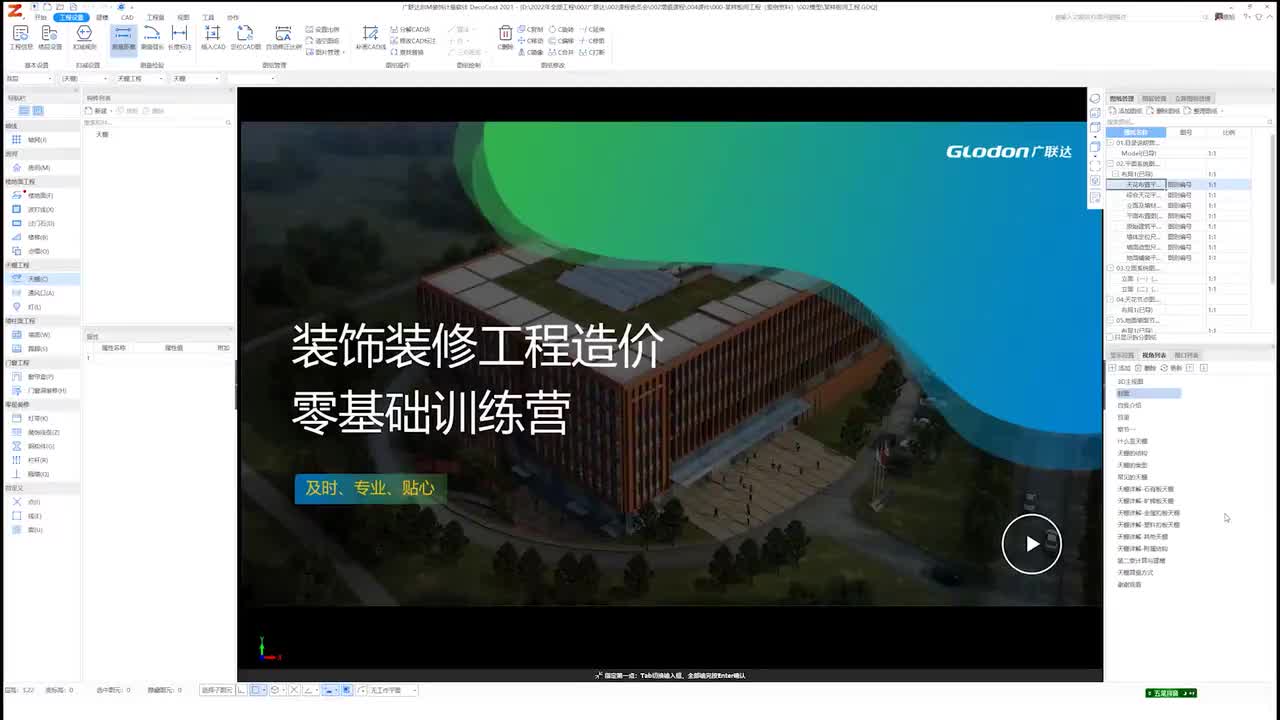Switch to the 工程量 ribbon tab
Viewport: 1280px width, 720px height.
click(155, 17)
